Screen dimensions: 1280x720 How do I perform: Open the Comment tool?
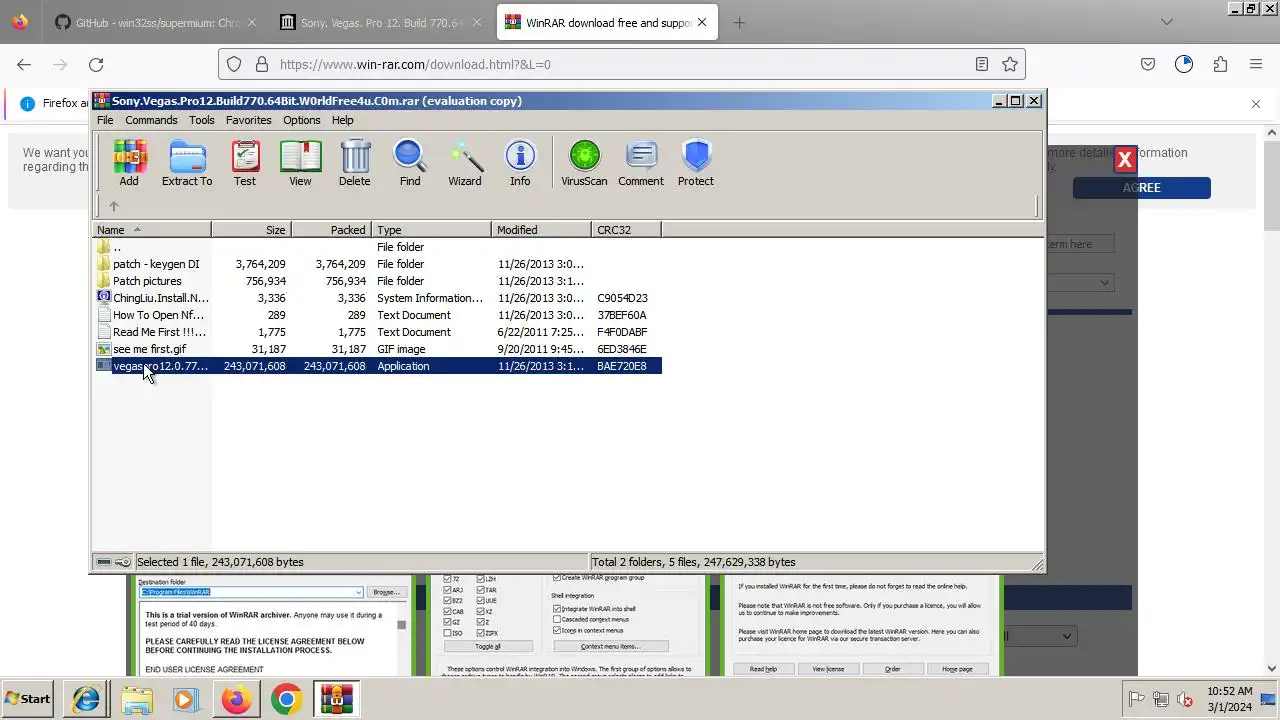pyautogui.click(x=641, y=163)
